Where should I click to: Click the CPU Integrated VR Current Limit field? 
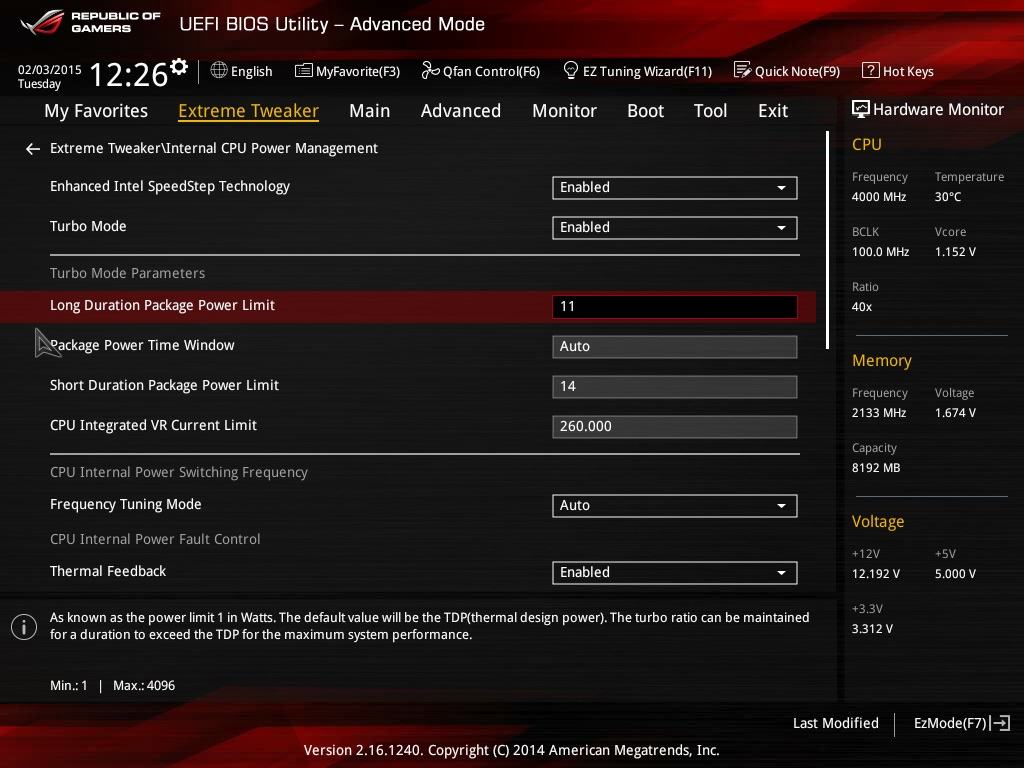pyautogui.click(x=675, y=426)
